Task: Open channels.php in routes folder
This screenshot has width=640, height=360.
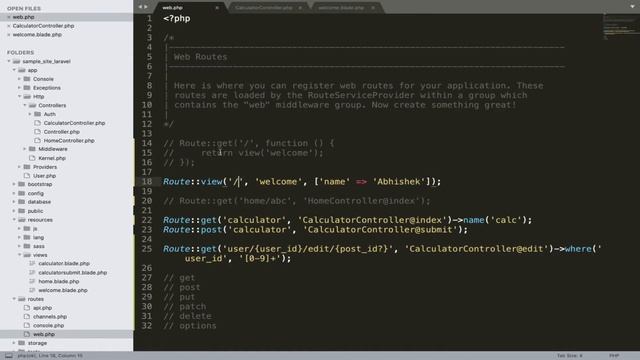Action: coord(50,316)
